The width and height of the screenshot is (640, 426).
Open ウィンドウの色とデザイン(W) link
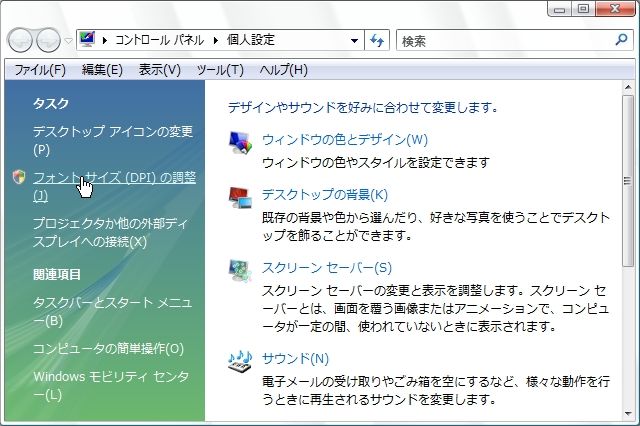[x=344, y=140]
